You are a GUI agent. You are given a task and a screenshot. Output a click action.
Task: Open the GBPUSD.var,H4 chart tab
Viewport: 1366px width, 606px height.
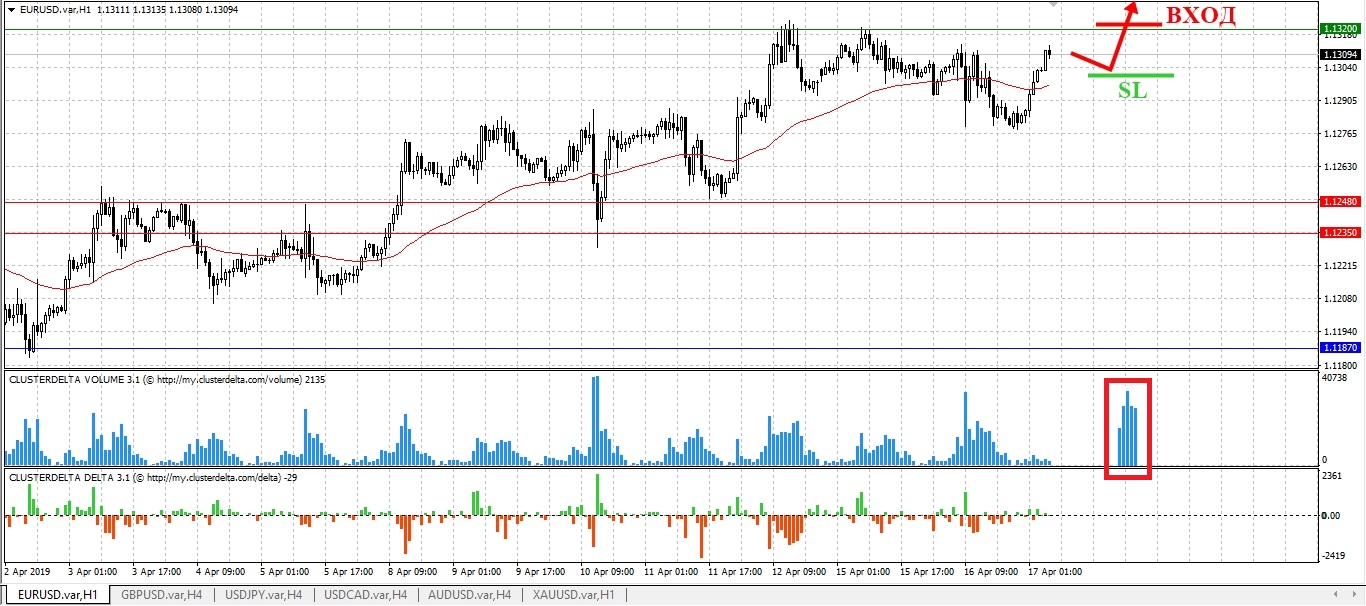tap(162, 595)
